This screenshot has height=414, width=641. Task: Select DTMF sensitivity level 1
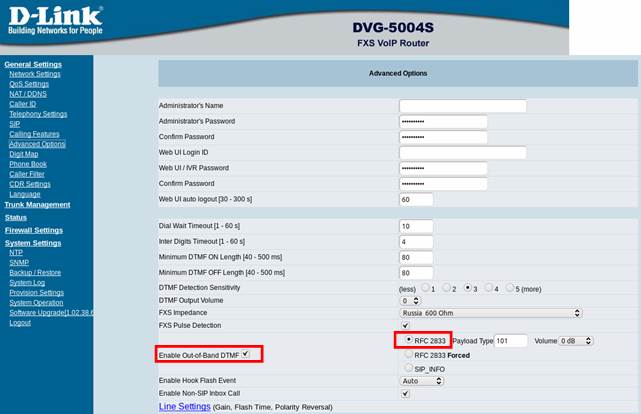pos(425,287)
